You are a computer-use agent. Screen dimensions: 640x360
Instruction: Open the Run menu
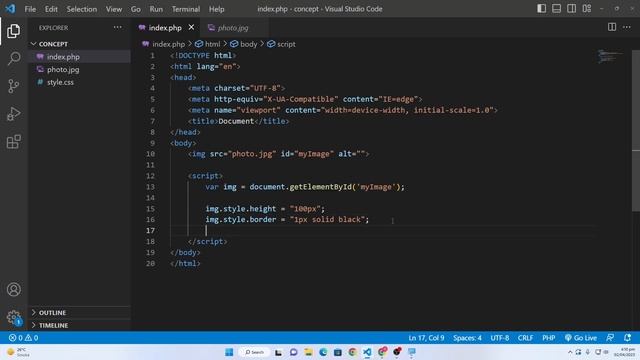[x=156, y=9]
